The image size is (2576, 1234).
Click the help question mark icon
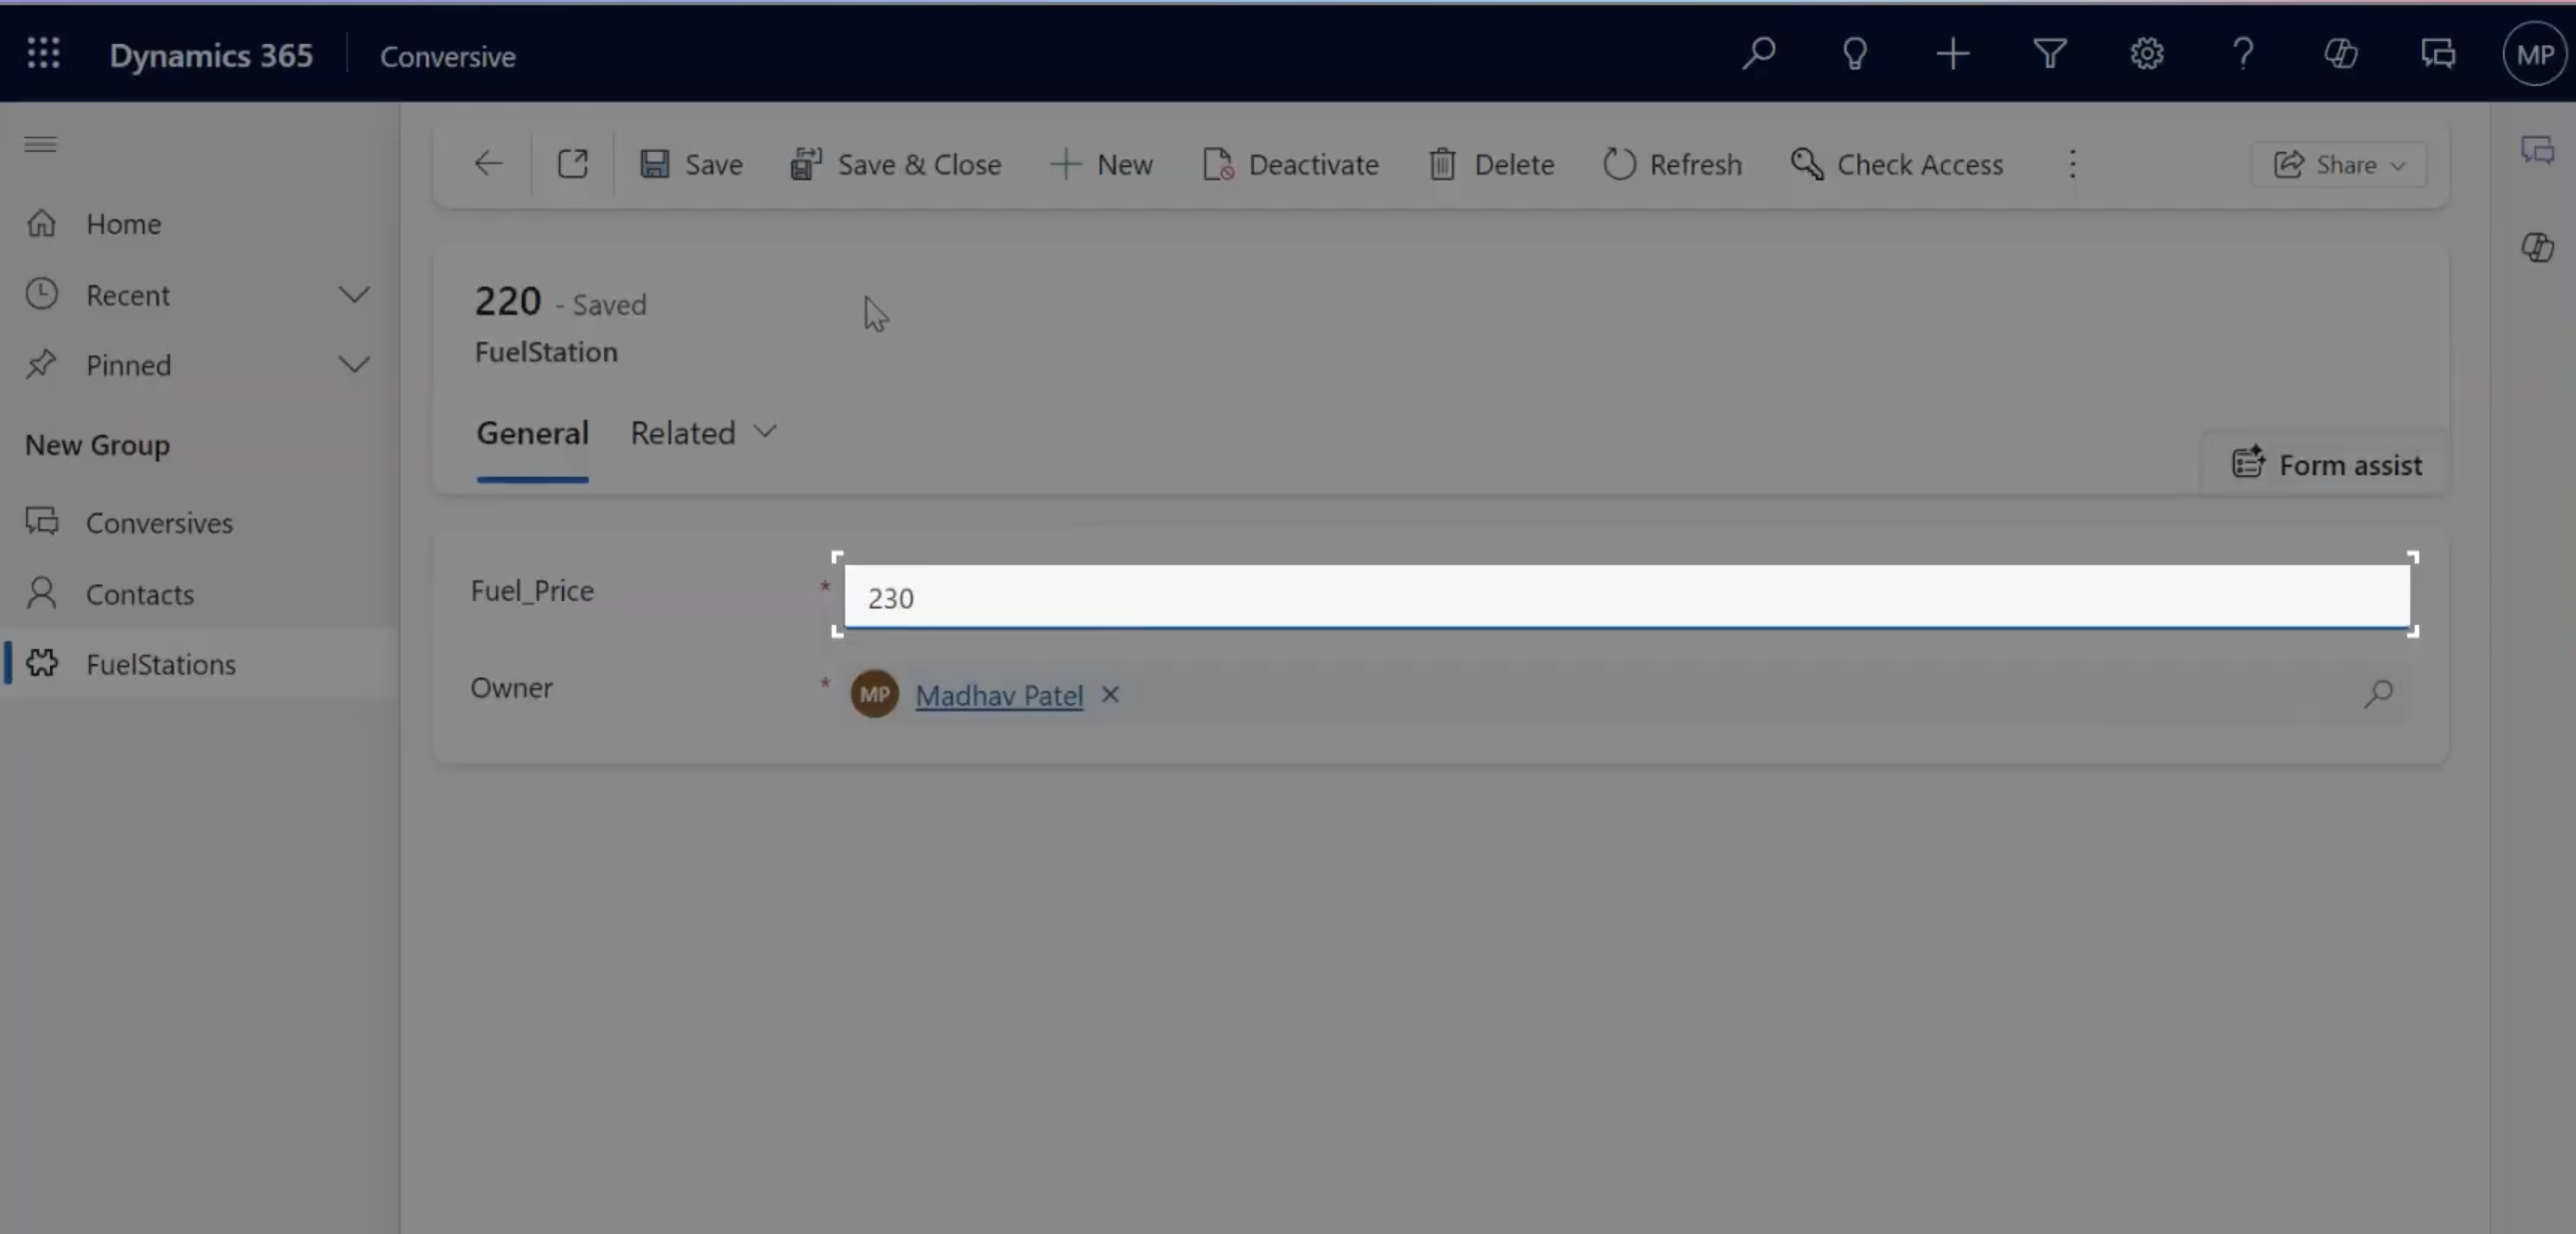[2243, 54]
